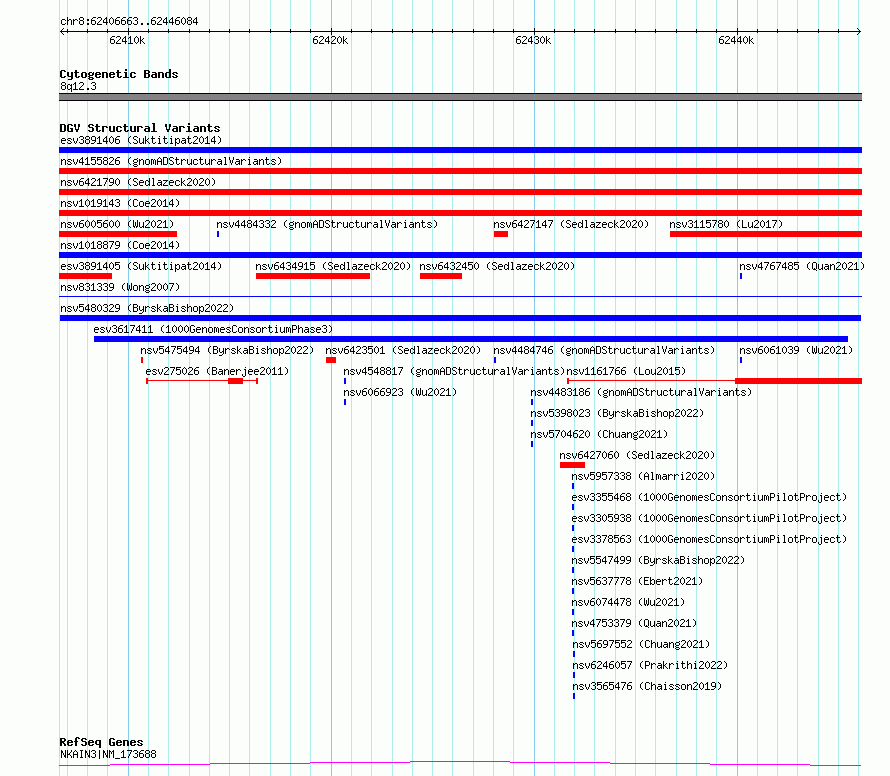Select the nsv4155826 gnomAD red variant bar

tap(460, 171)
